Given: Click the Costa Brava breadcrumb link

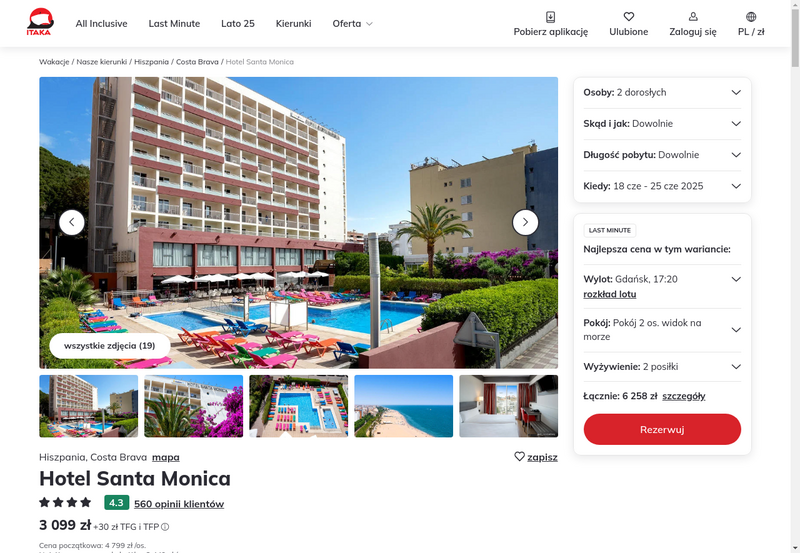Looking at the screenshot, I should (x=197, y=62).
